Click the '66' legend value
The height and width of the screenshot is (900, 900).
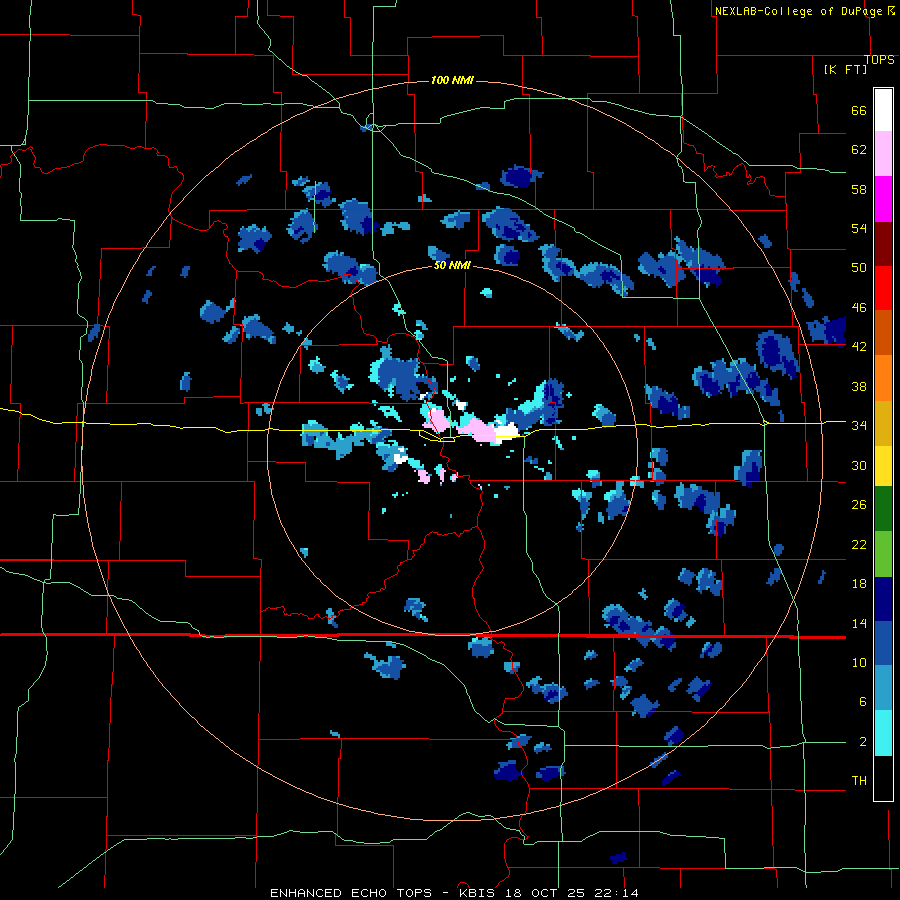859,110
